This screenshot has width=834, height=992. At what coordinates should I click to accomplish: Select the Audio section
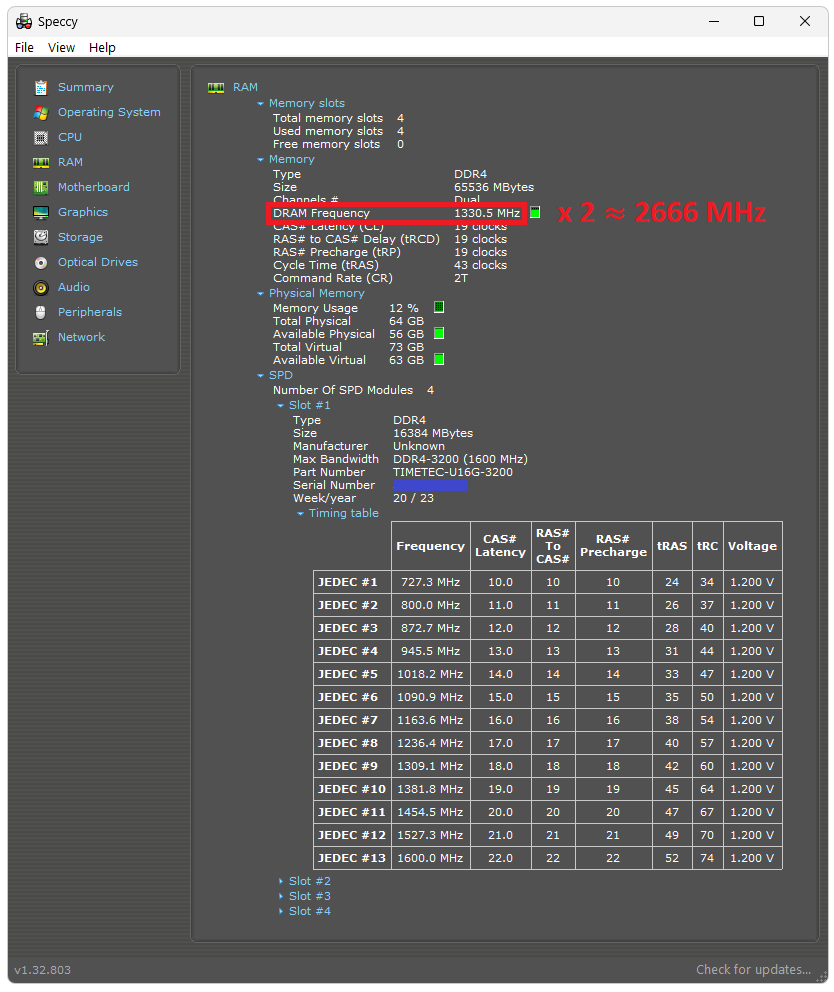[73, 287]
